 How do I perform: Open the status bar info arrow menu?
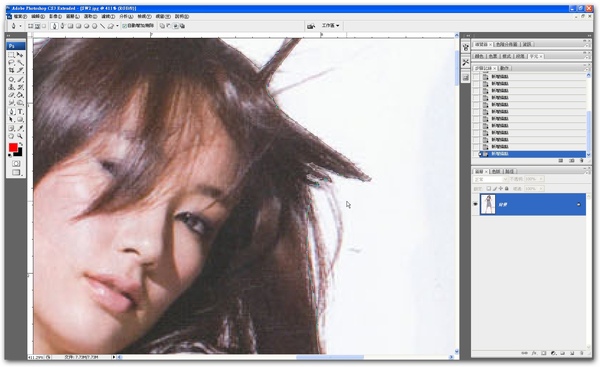[x=114, y=357]
